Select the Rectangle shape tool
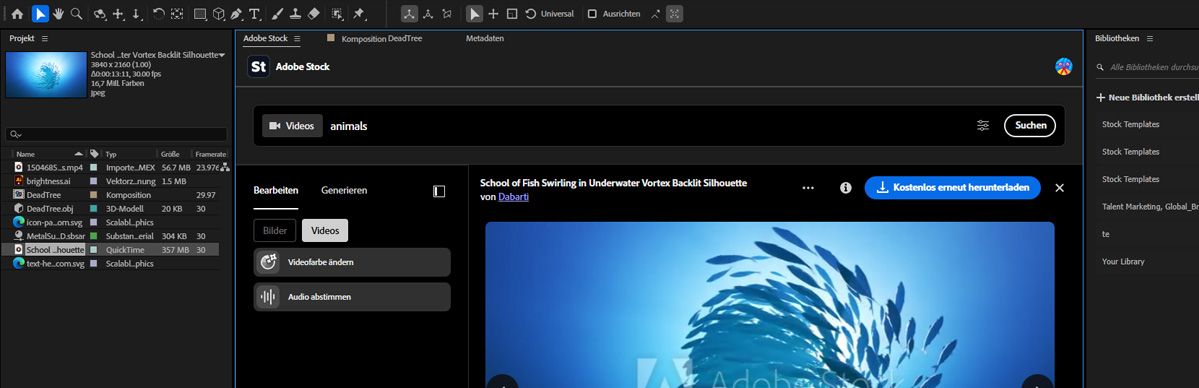Viewport: 1199px width, 388px height. [x=200, y=14]
